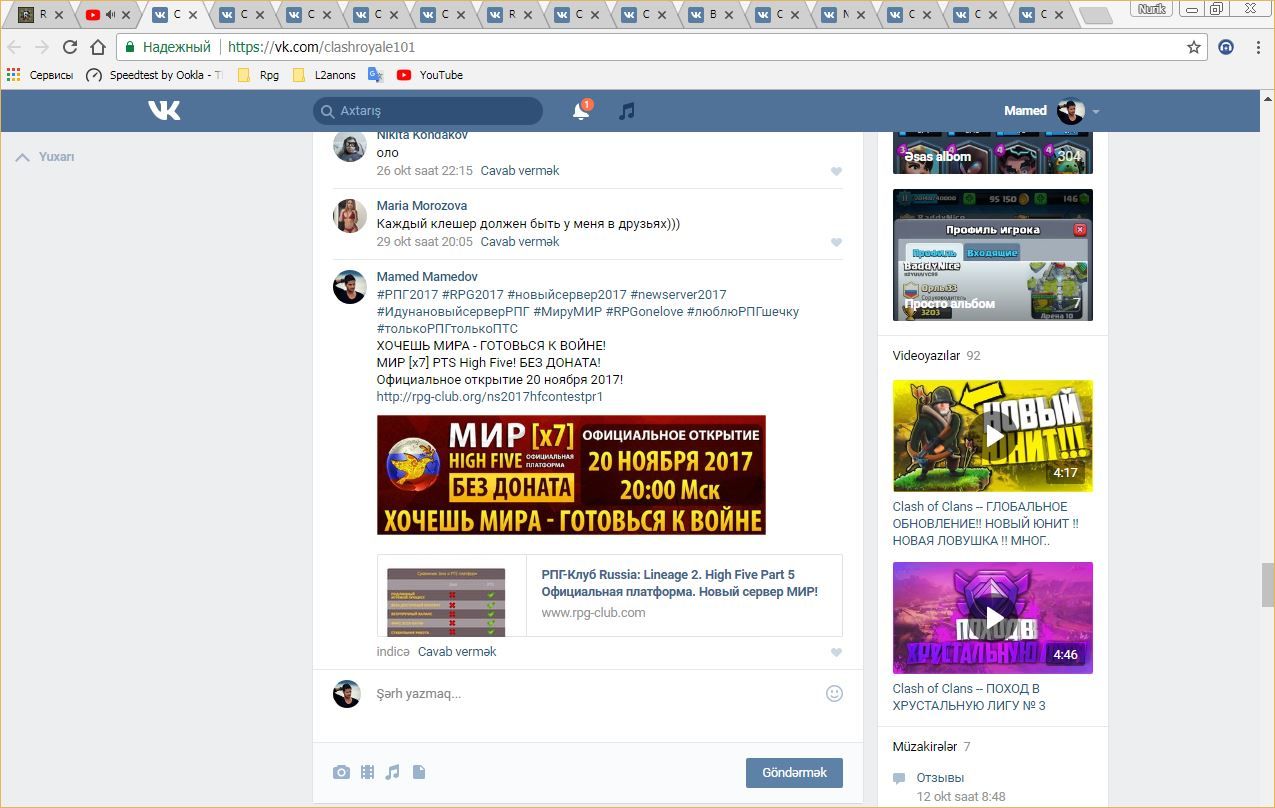Attach a video with film icon

point(367,772)
